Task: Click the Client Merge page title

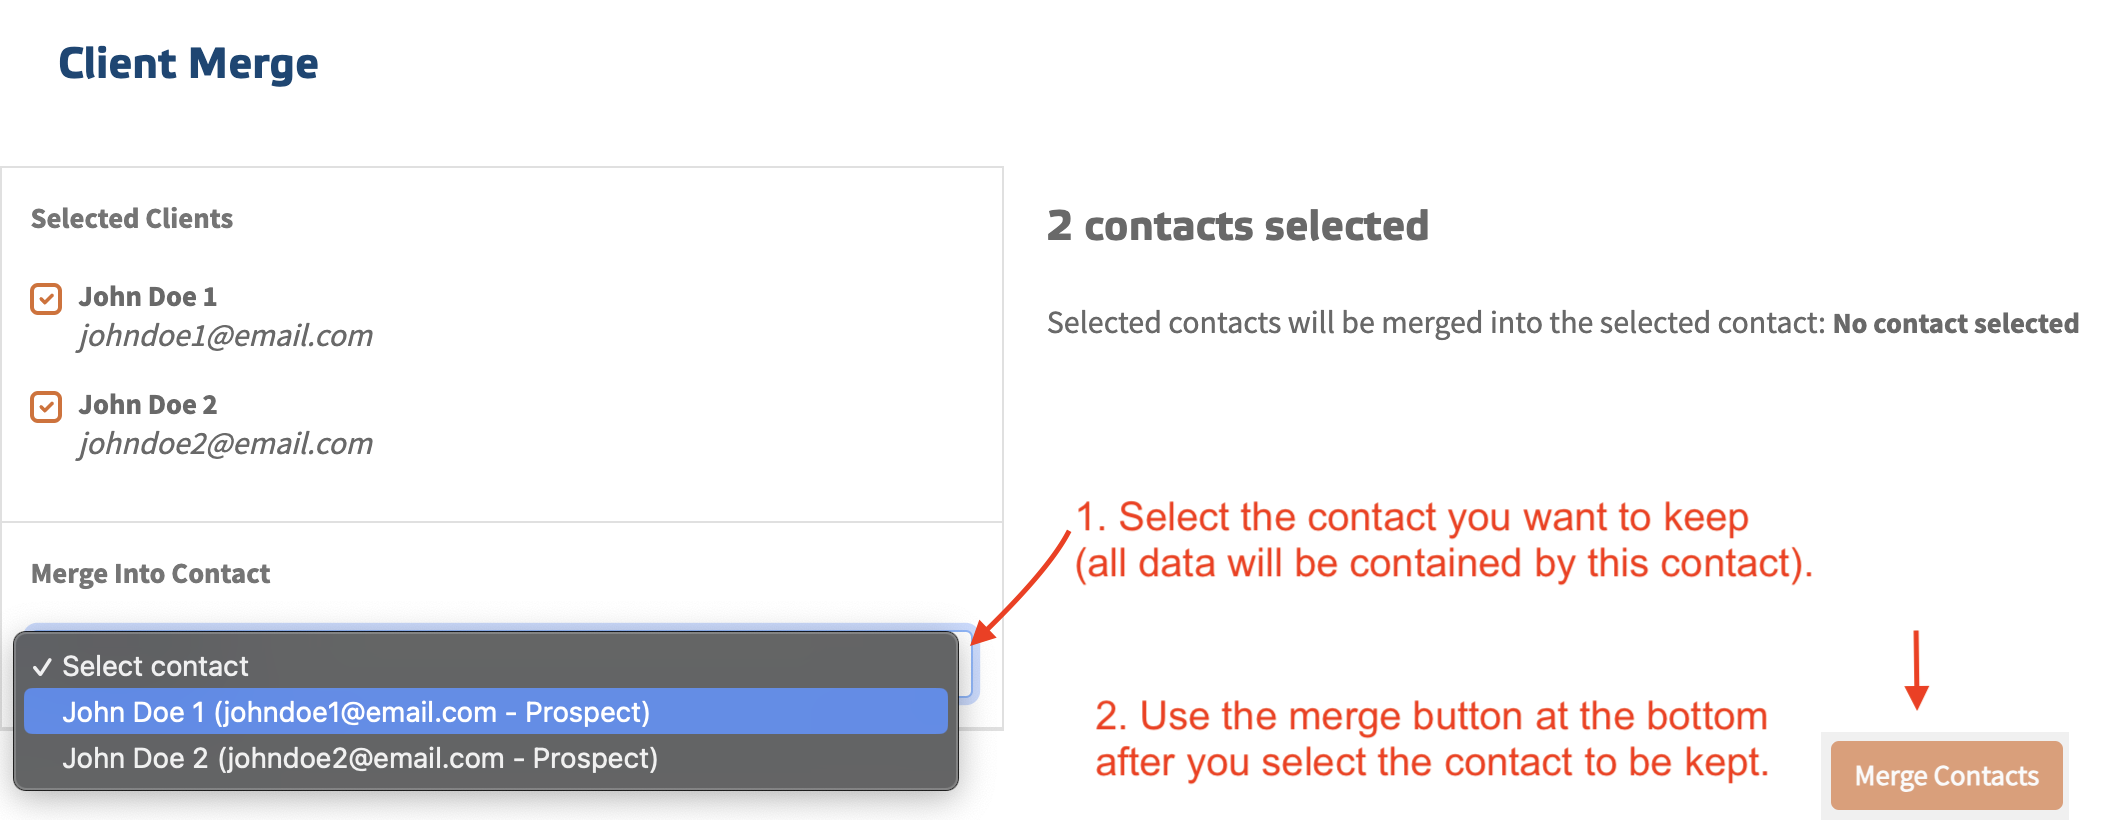Action: point(188,64)
